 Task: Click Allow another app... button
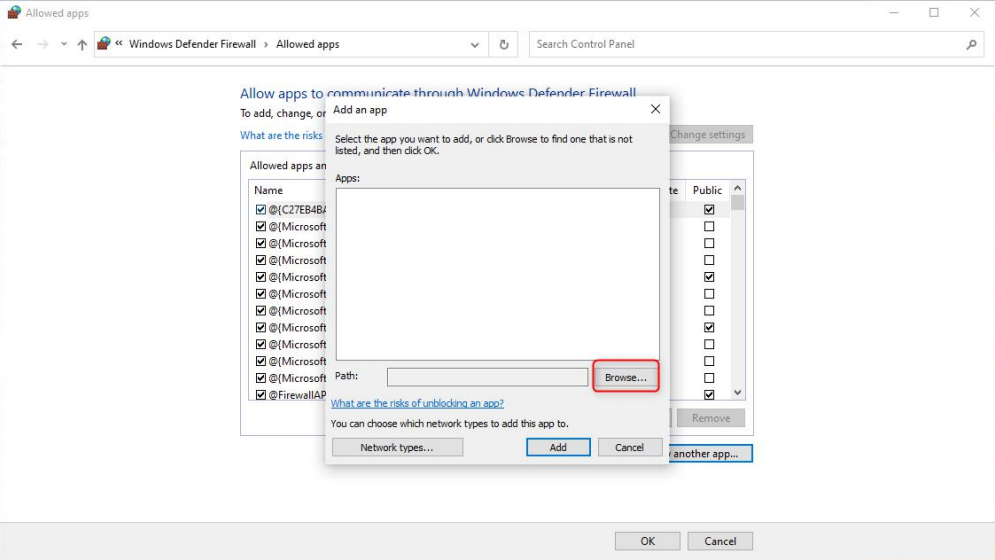(711, 453)
